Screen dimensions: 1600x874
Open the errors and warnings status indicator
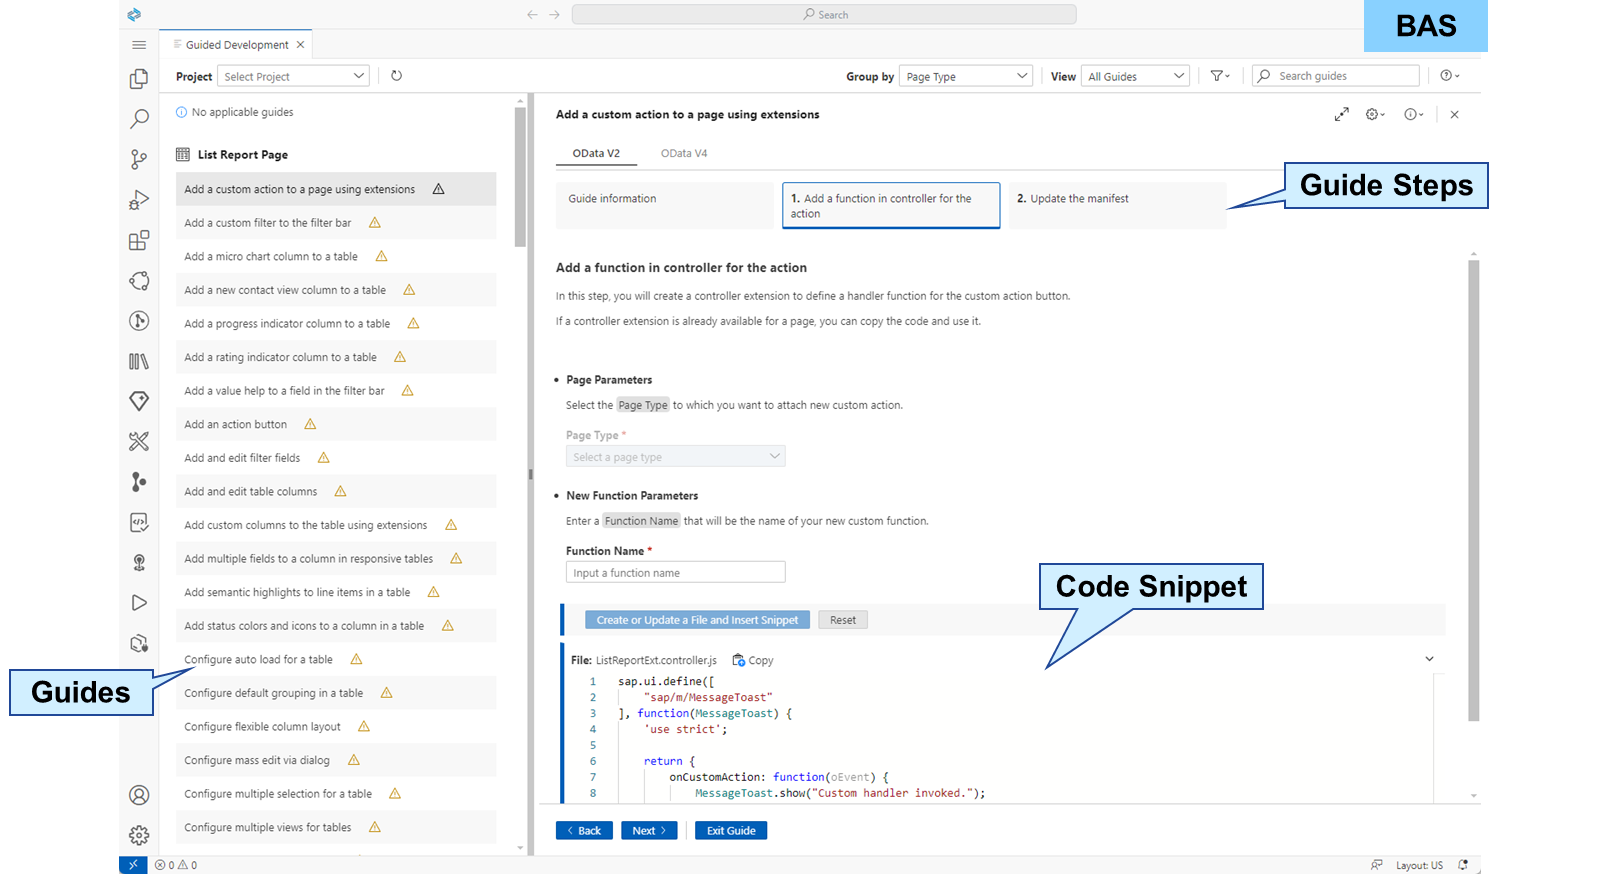coord(176,865)
